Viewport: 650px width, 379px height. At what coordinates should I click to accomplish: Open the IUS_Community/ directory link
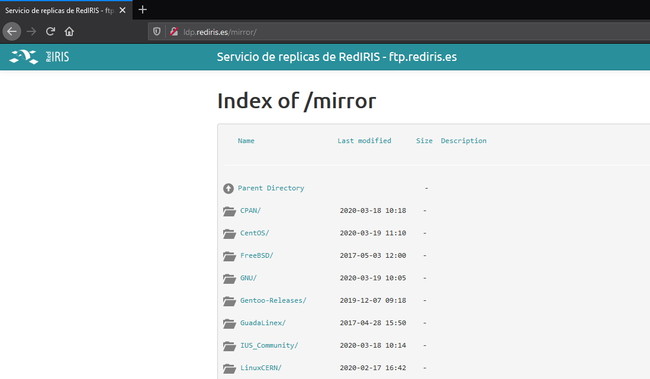click(x=269, y=345)
